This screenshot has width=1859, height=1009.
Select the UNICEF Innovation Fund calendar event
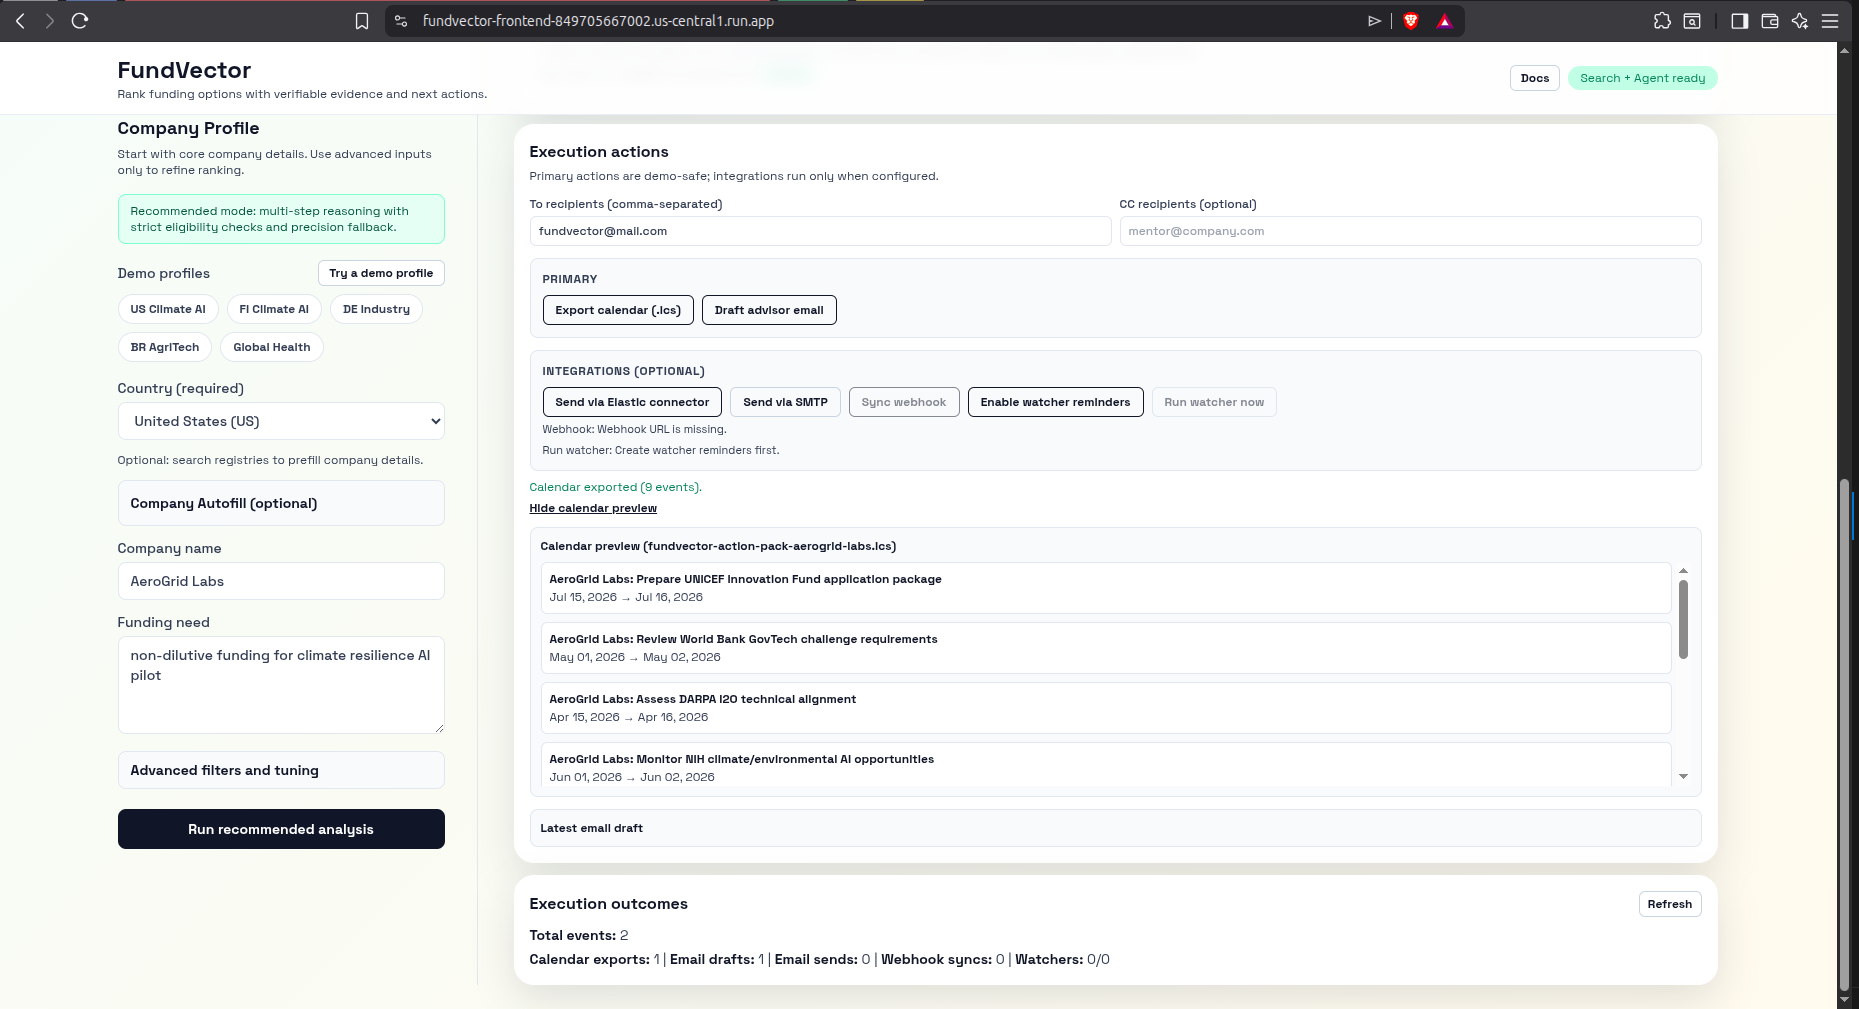click(1105, 588)
